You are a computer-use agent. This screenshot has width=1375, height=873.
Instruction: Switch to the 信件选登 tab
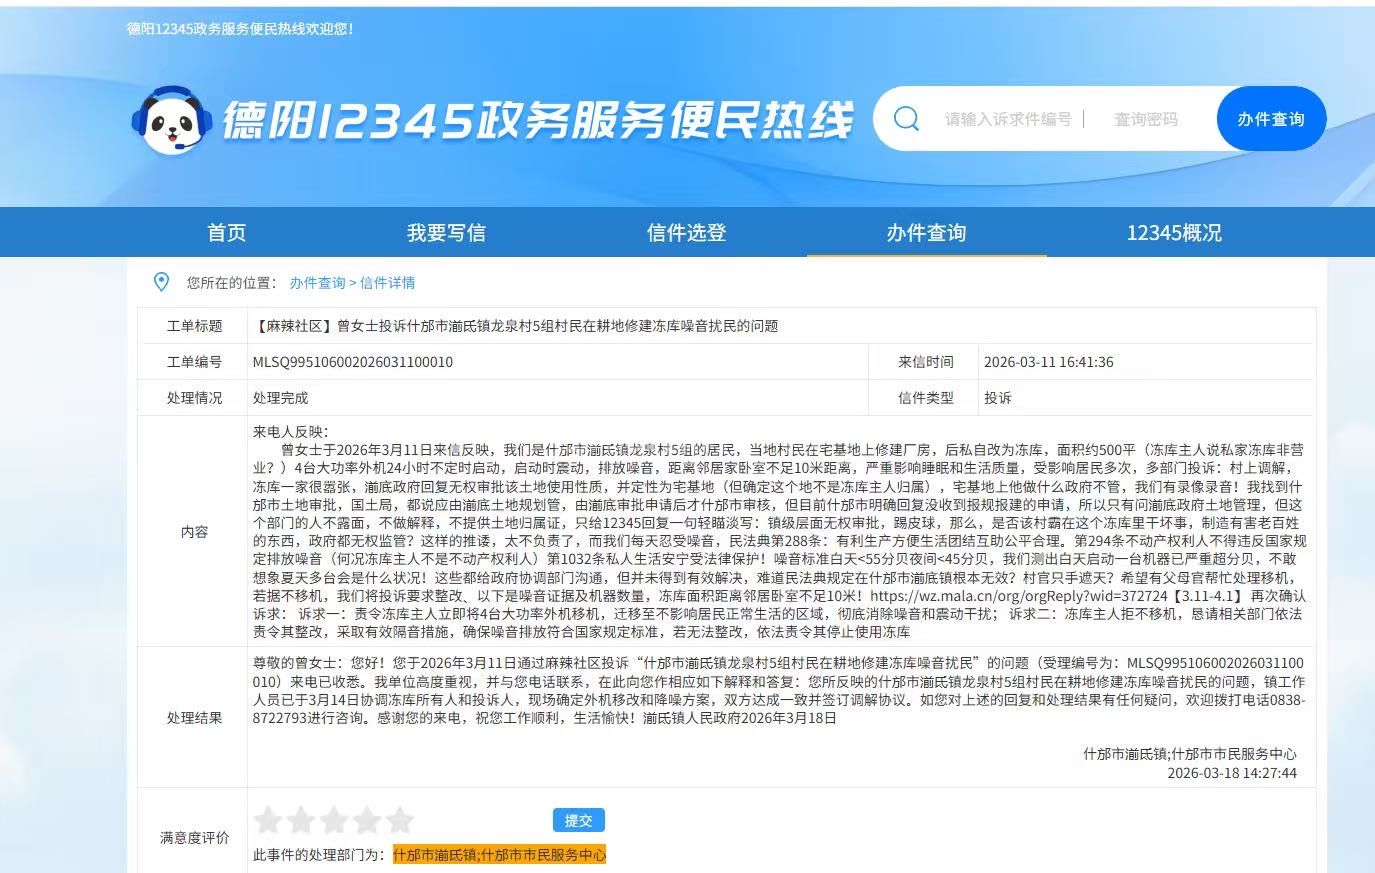(x=686, y=233)
